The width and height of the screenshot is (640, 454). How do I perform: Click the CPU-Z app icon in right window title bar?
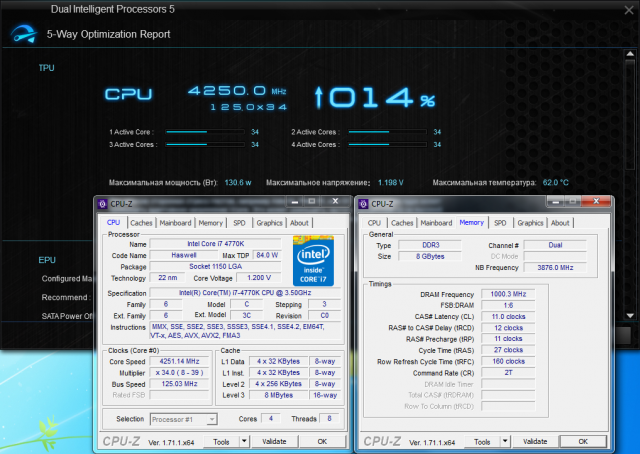363,204
